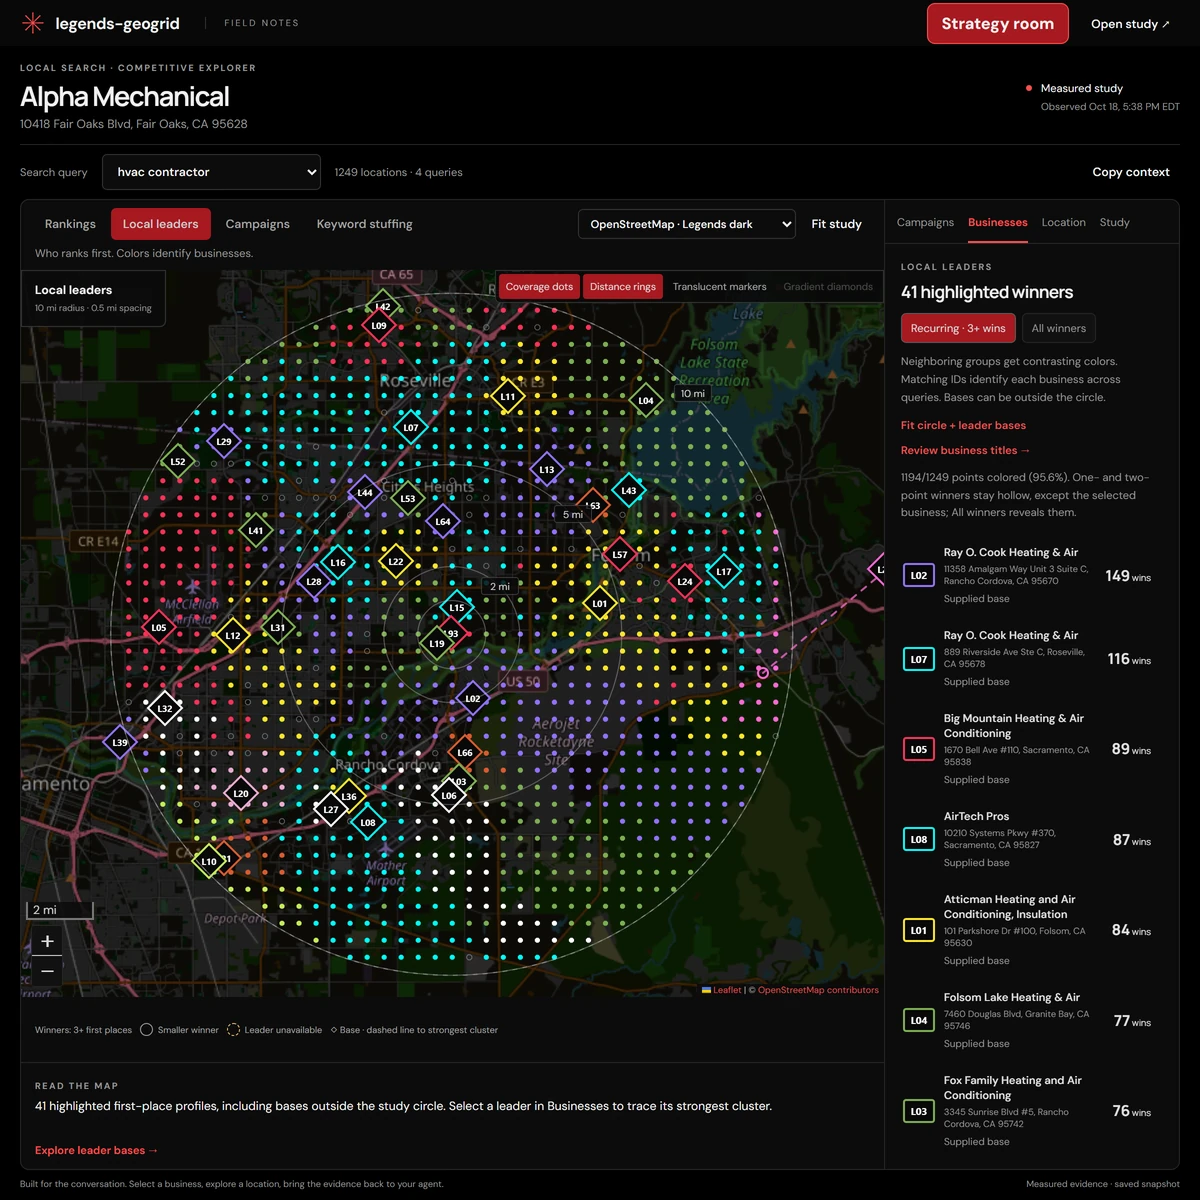Image resolution: width=1200 pixels, height=1200 pixels.
Task: Select Fox Family Heating L03 entry
Action: pyautogui.click(x=1031, y=1111)
